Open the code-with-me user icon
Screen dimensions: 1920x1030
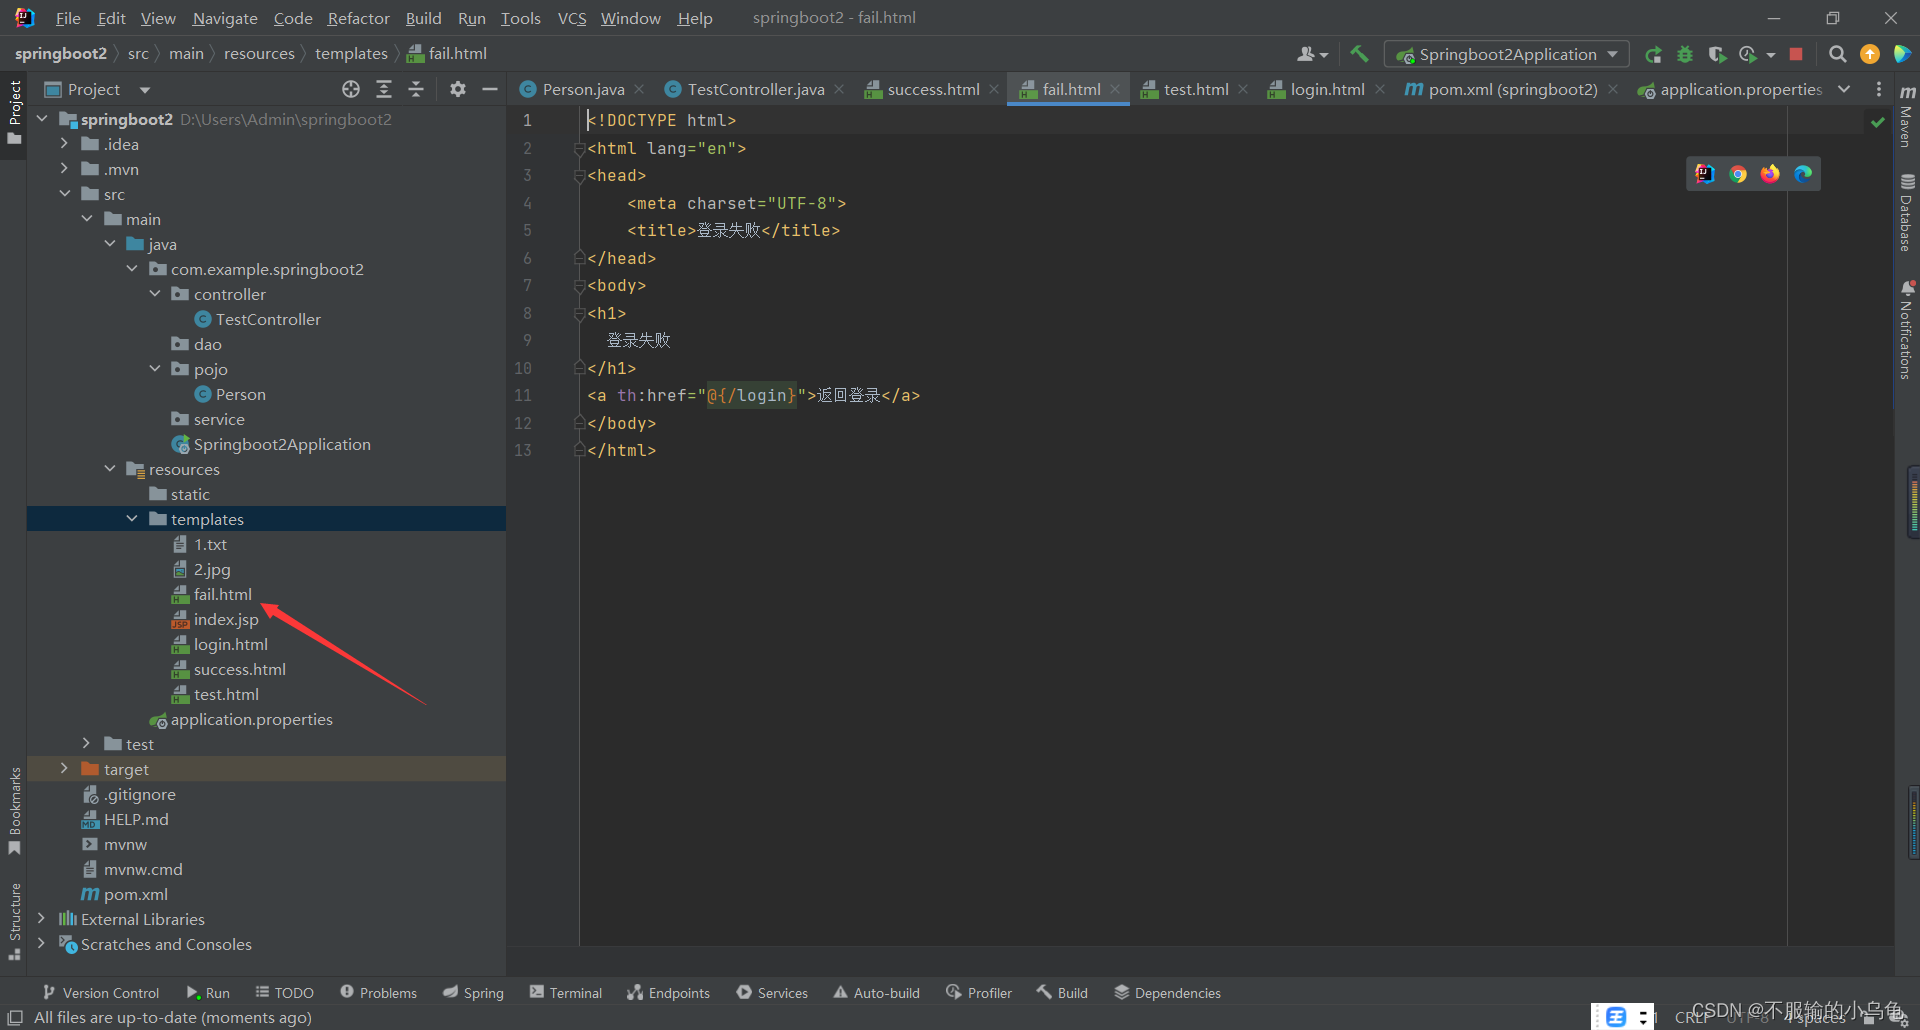pyautogui.click(x=1312, y=54)
